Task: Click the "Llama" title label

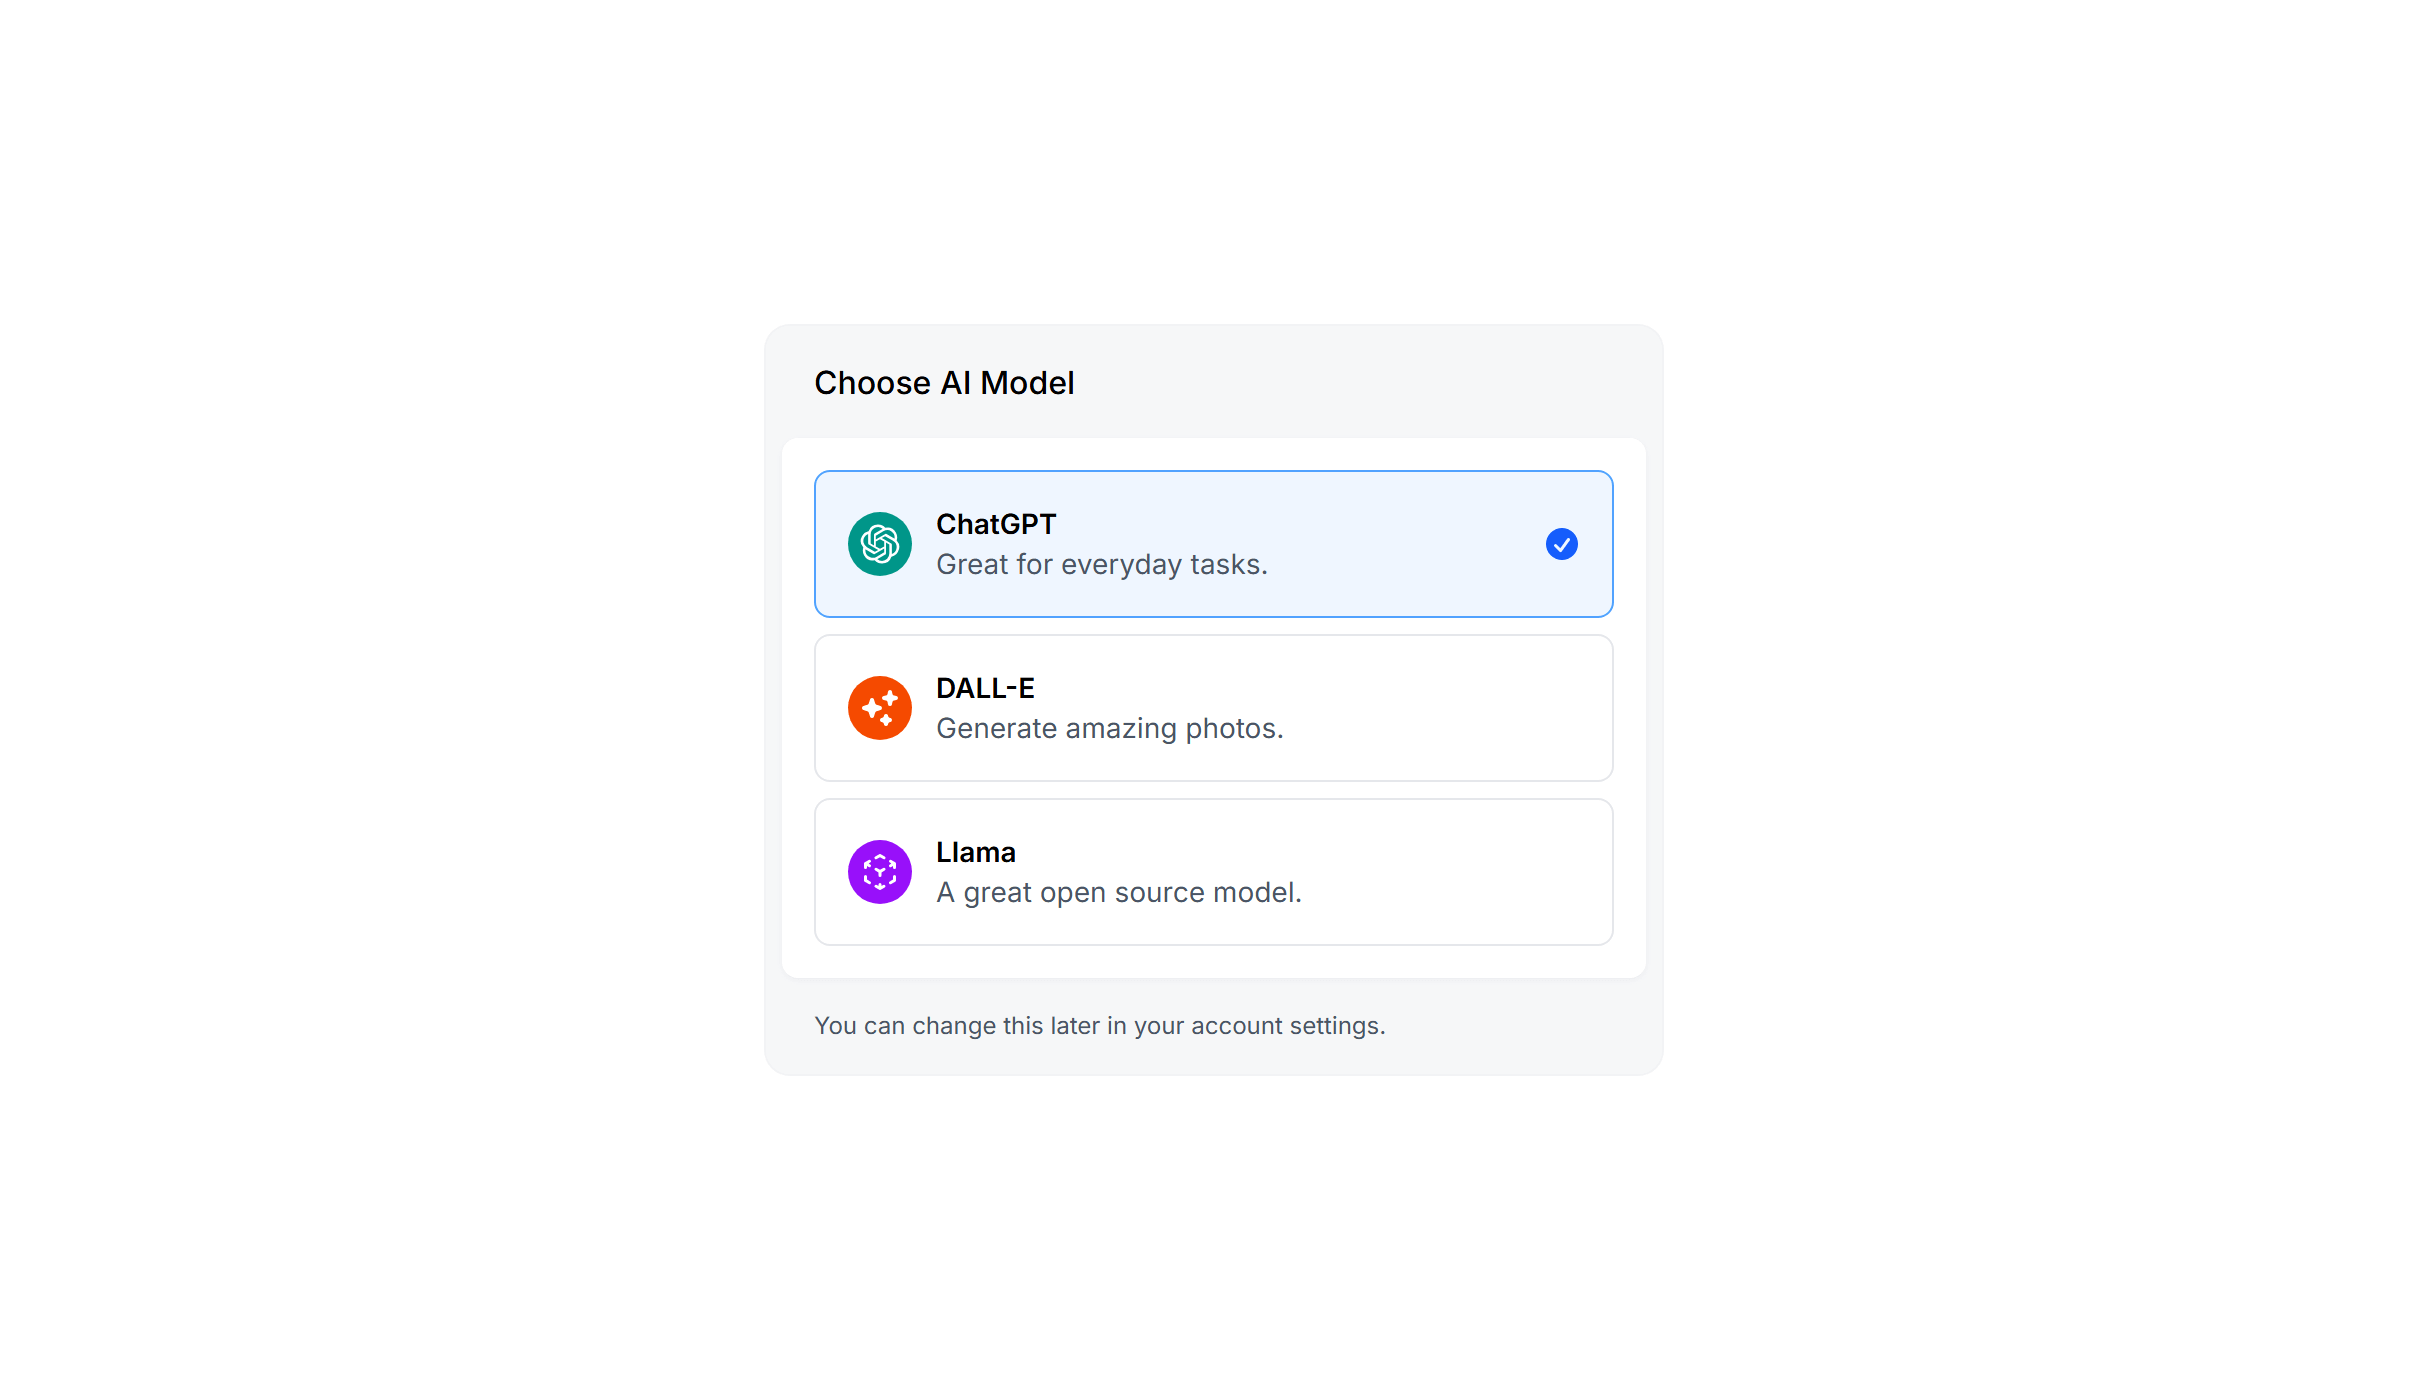Action: click(x=975, y=852)
